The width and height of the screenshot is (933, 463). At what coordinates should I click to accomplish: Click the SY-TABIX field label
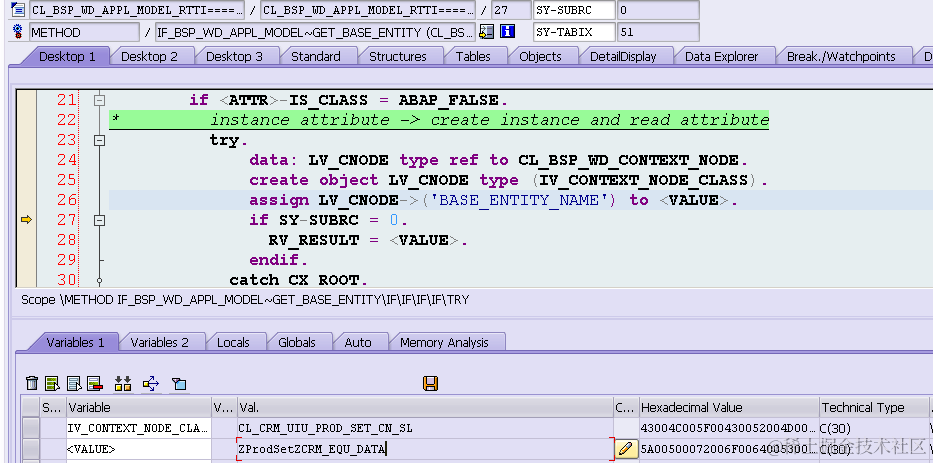coord(574,32)
